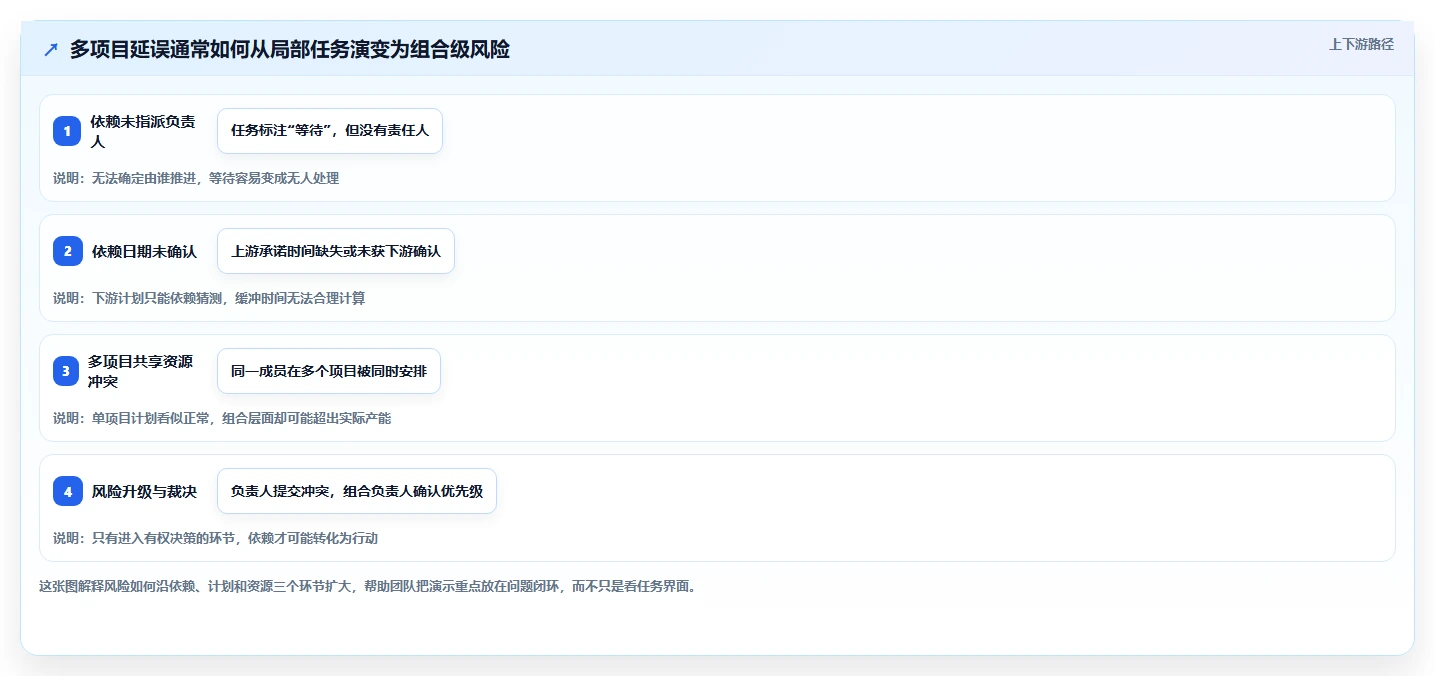Click the step 1 number badge
The image size is (1435, 676).
point(67,131)
